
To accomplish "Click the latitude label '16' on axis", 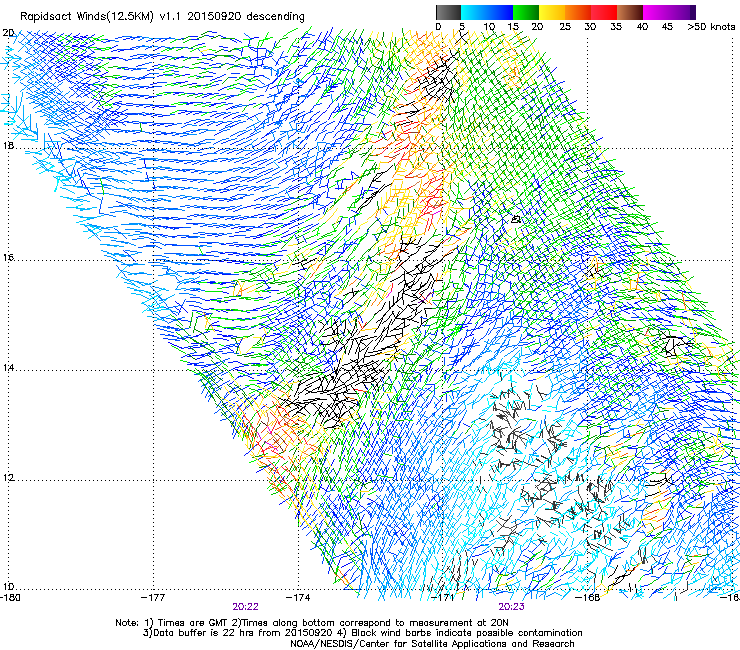I will (8, 258).
